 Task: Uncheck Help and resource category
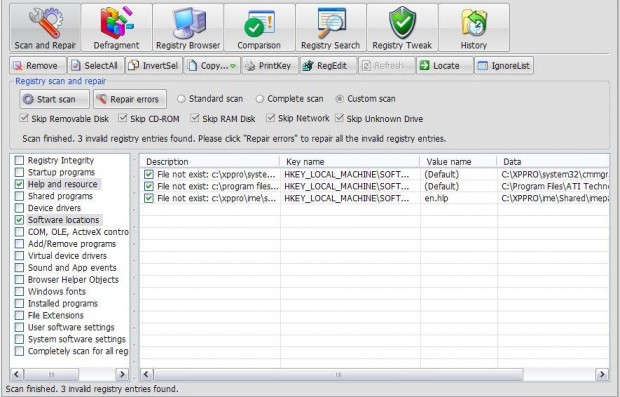(x=19, y=184)
